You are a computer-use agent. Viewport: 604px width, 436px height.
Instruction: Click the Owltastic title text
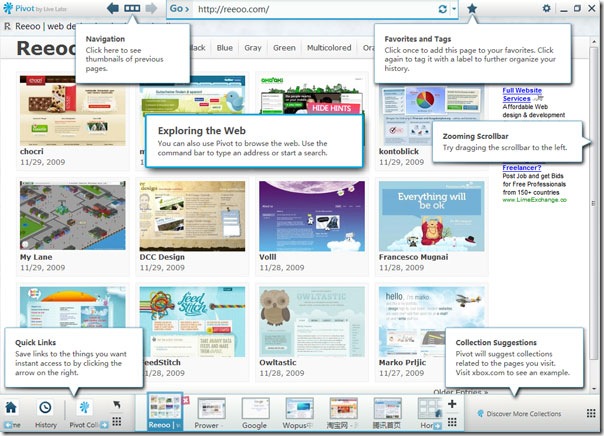pyautogui.click(x=278, y=362)
